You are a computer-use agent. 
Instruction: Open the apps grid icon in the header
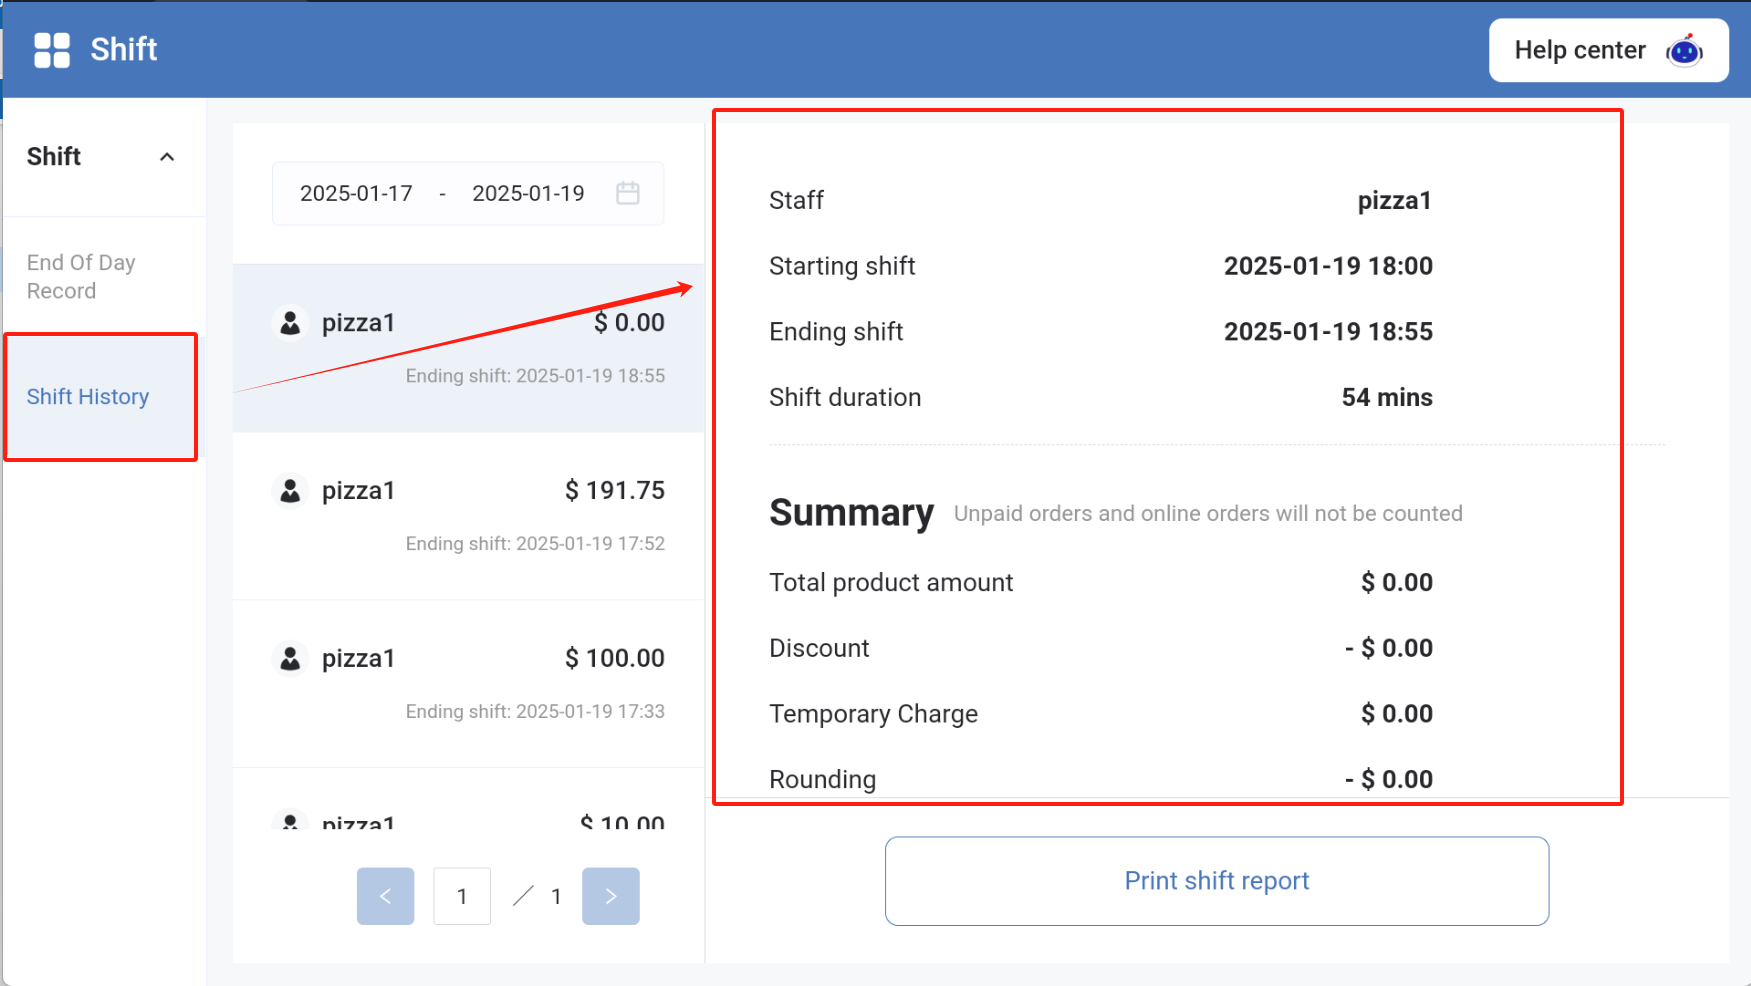coord(51,49)
